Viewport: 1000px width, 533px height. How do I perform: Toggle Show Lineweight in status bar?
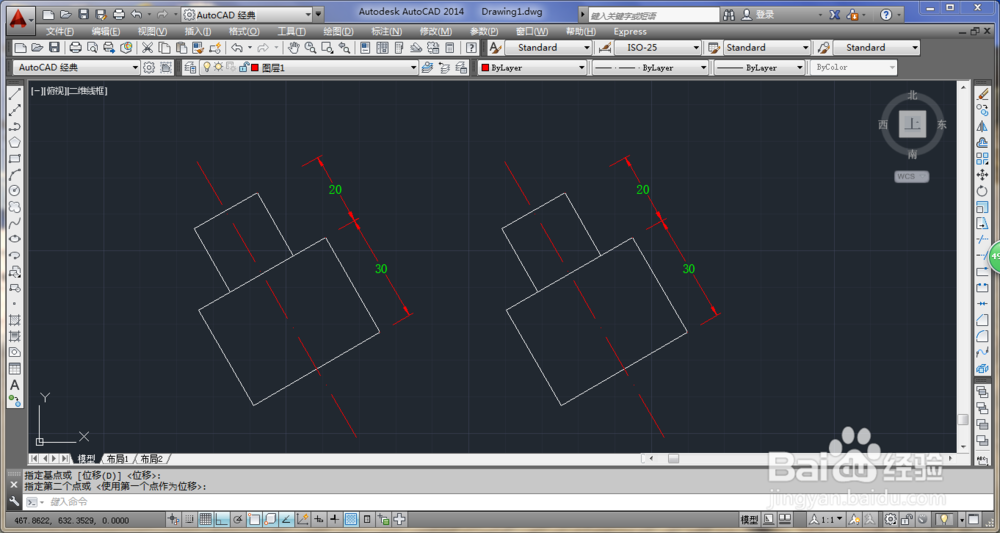[335, 519]
